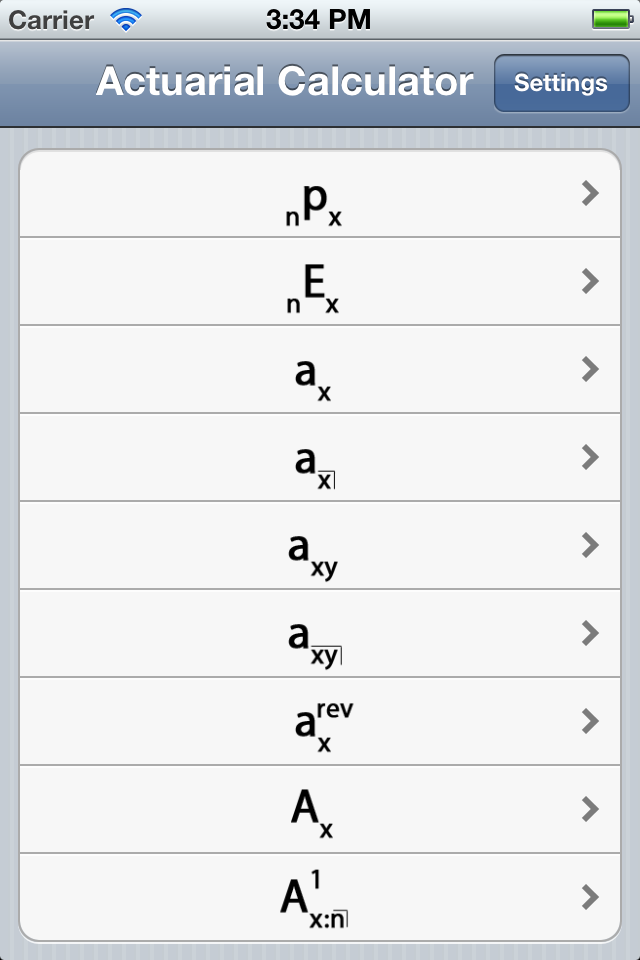Tap the chevron on the a-x row

click(x=590, y=370)
